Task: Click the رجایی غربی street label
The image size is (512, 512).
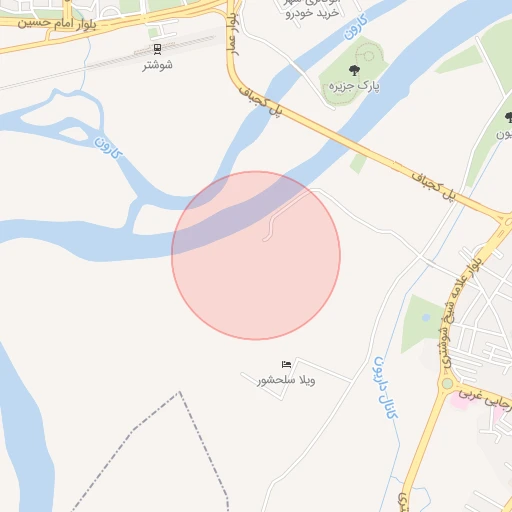Action: coord(485,398)
